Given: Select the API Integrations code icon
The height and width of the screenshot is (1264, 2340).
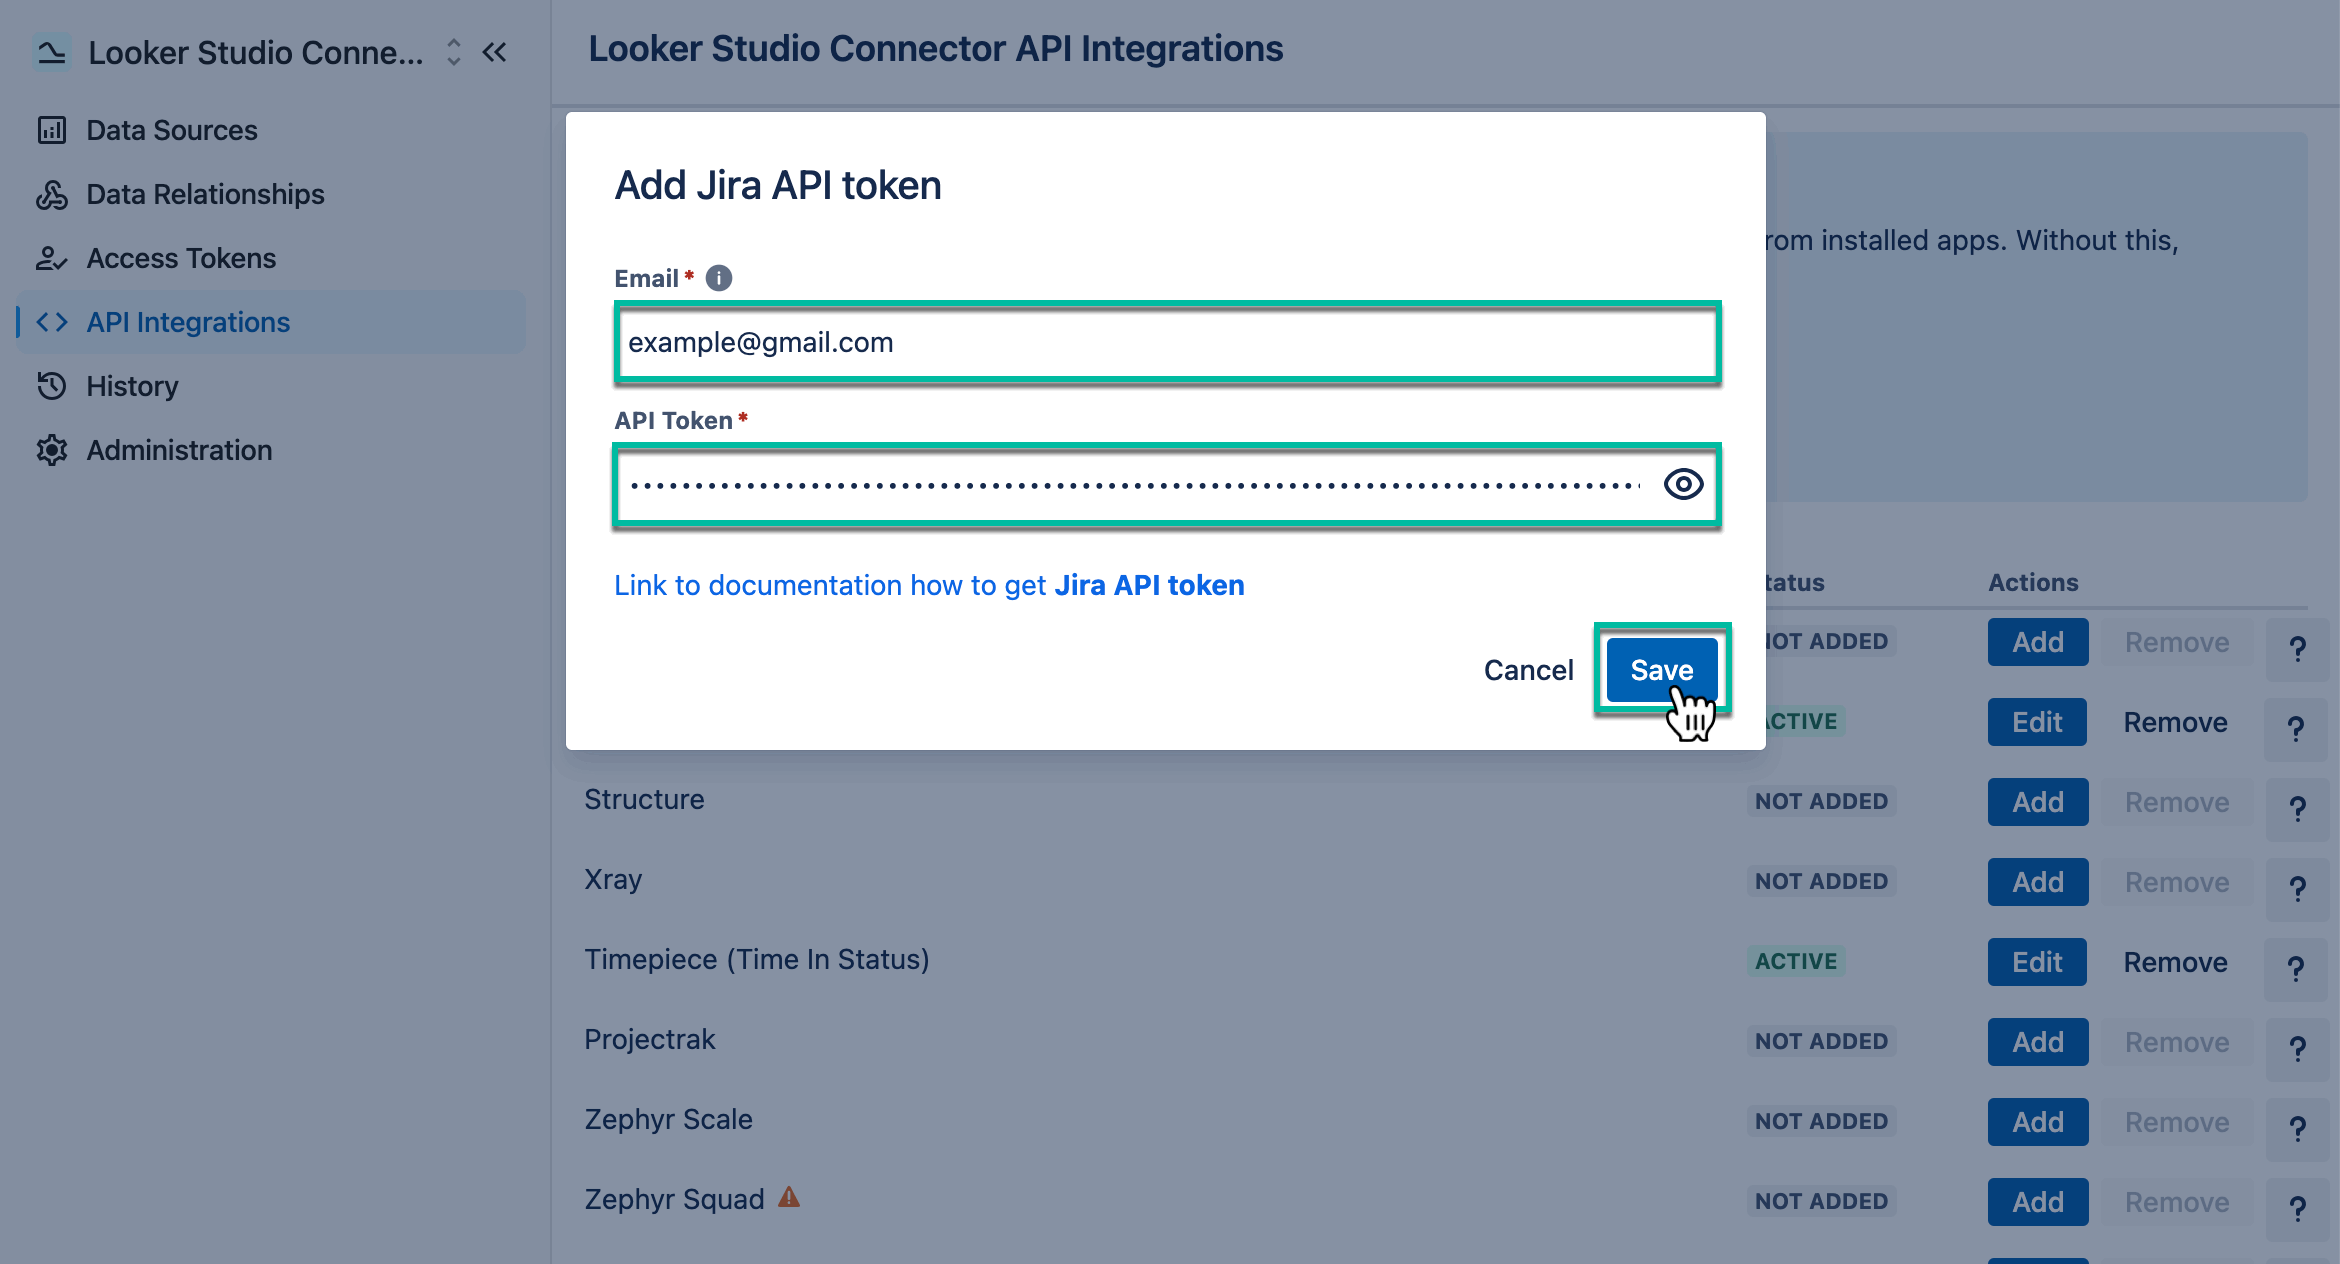Looking at the screenshot, I should pyautogui.click(x=52, y=322).
